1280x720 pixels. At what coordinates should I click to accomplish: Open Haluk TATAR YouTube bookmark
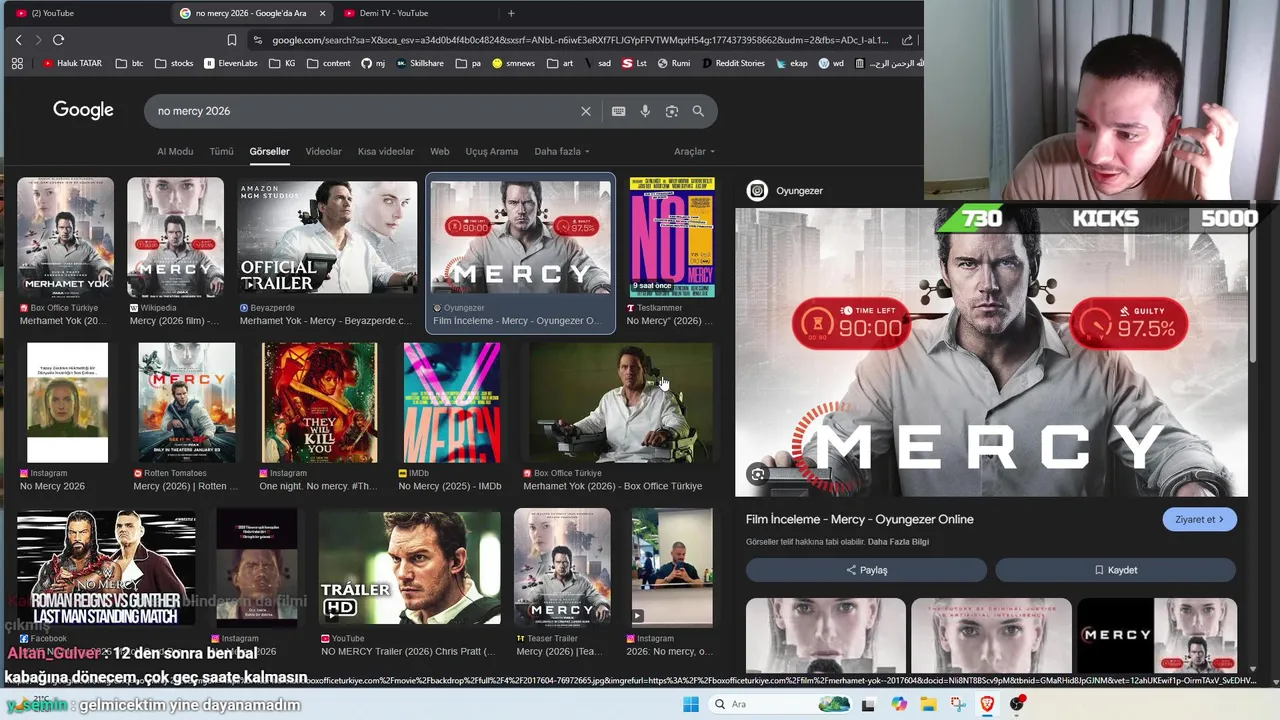(72, 63)
